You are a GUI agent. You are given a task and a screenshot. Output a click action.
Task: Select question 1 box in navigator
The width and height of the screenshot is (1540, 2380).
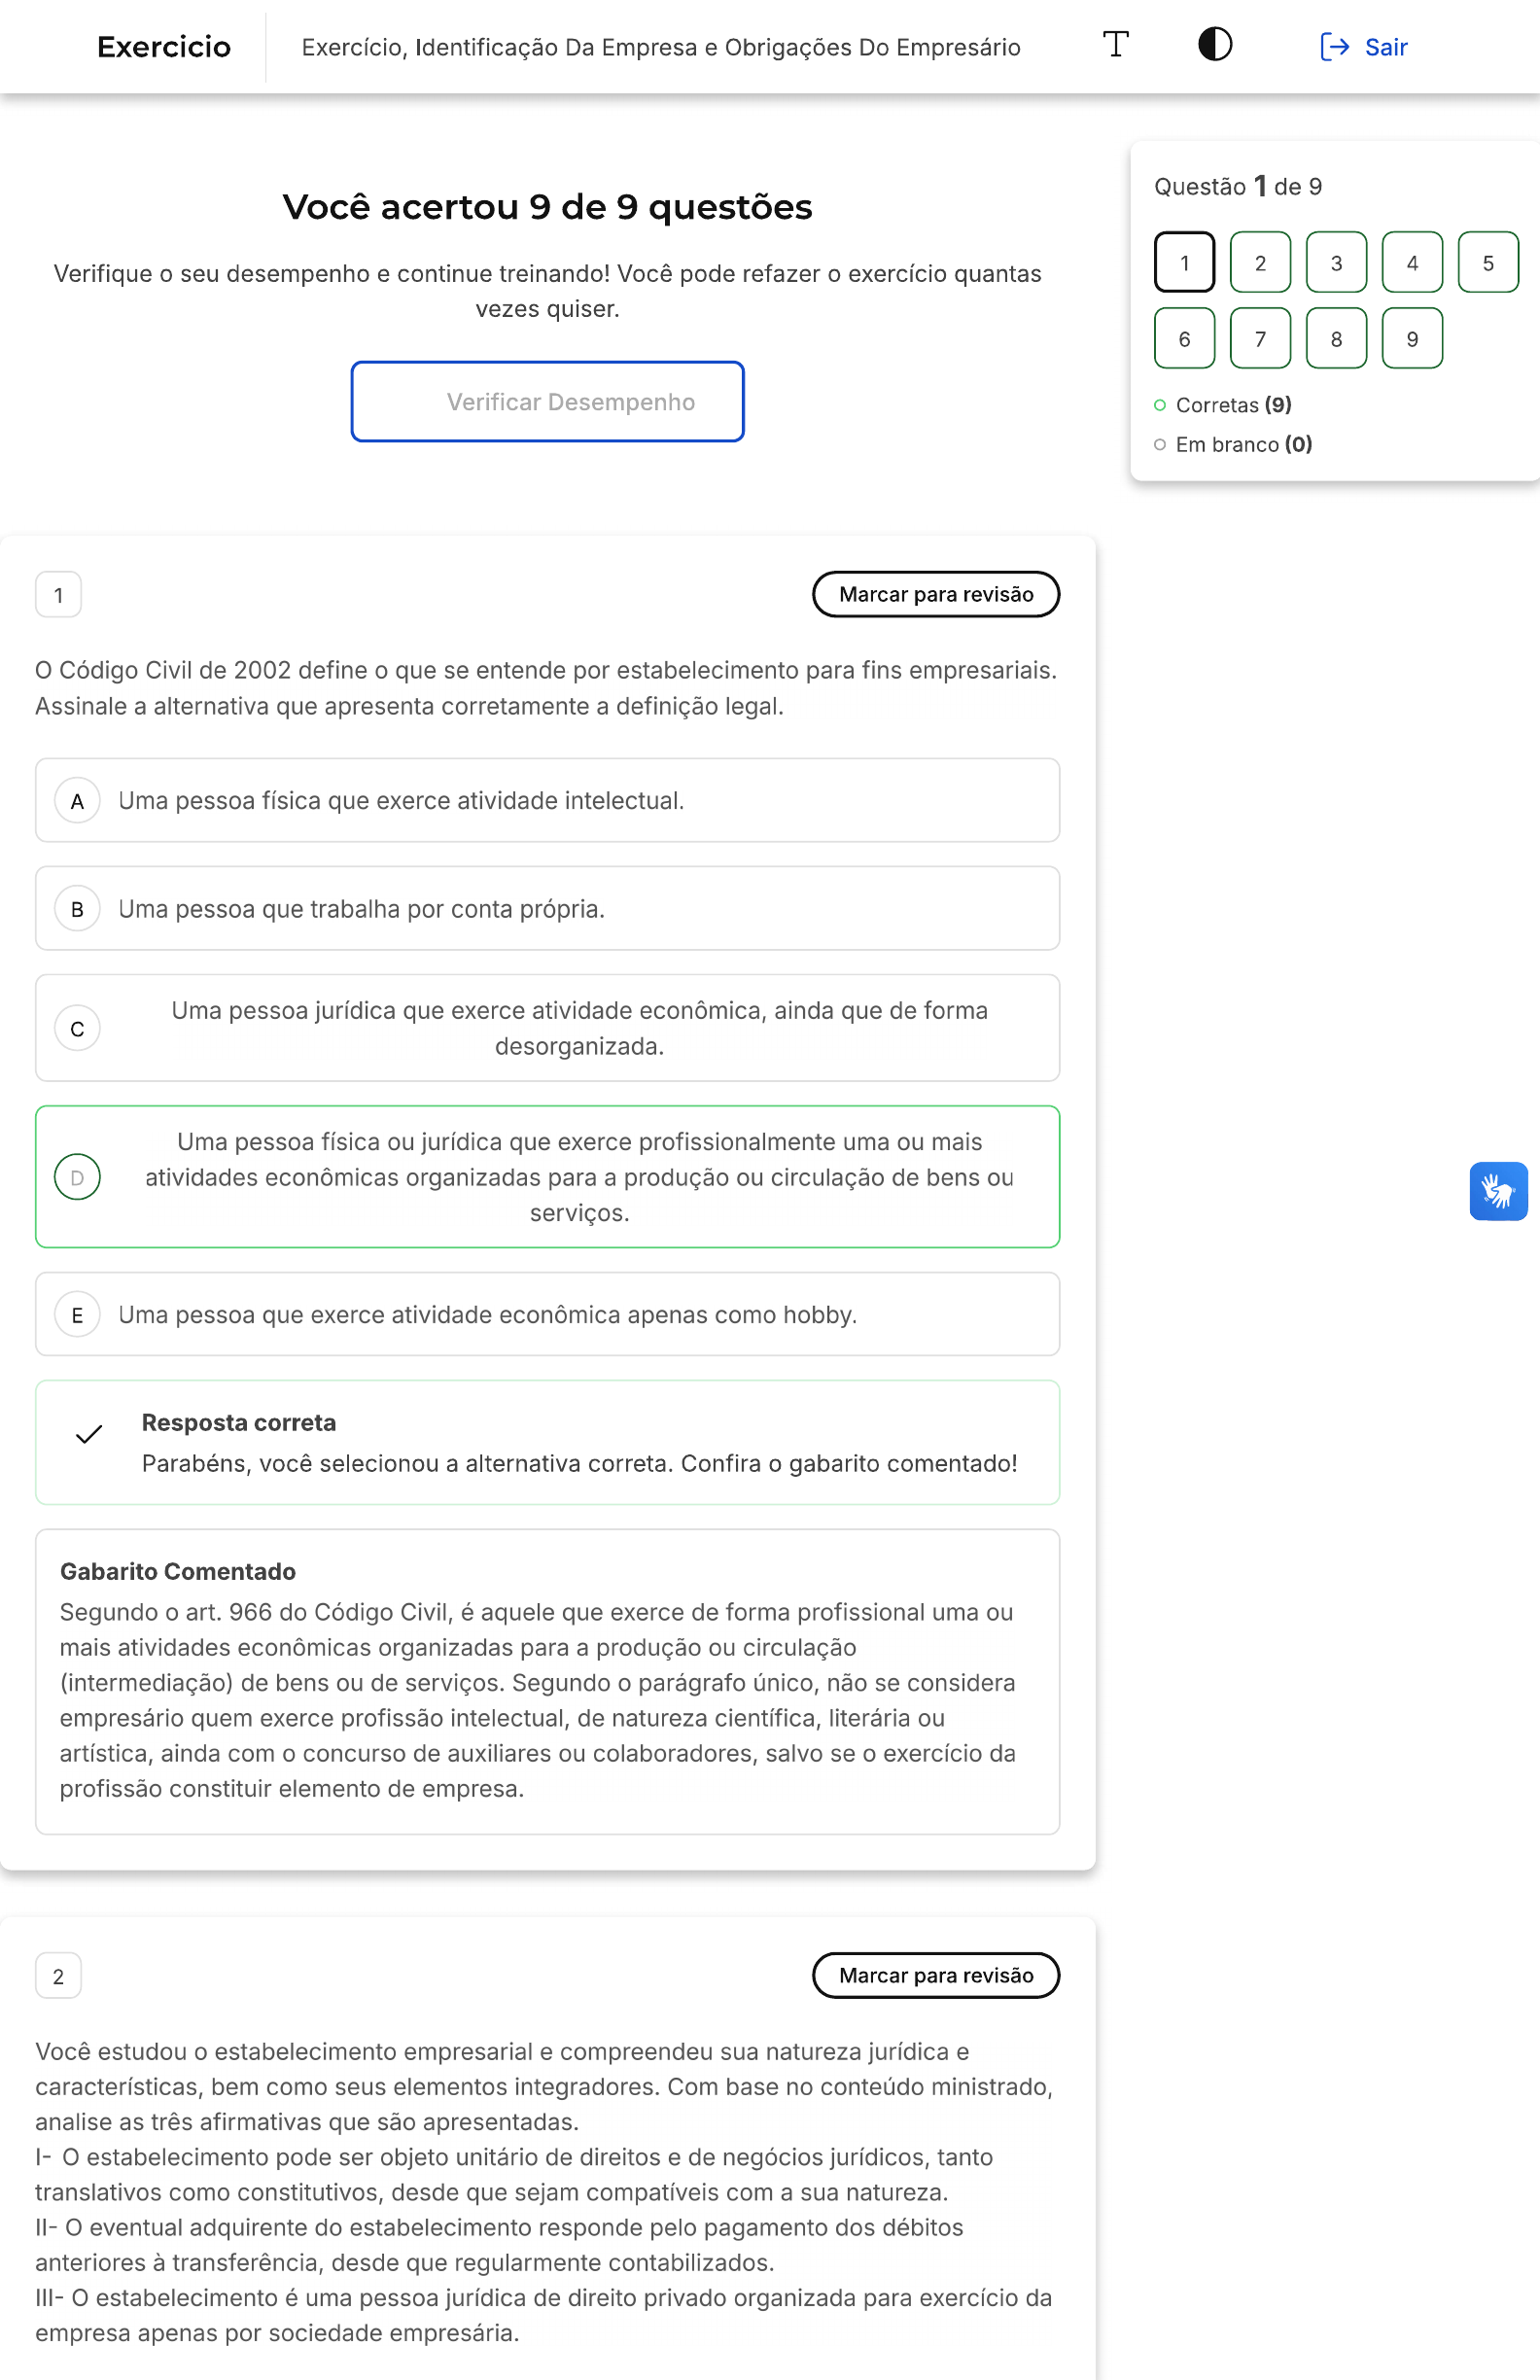(1184, 263)
